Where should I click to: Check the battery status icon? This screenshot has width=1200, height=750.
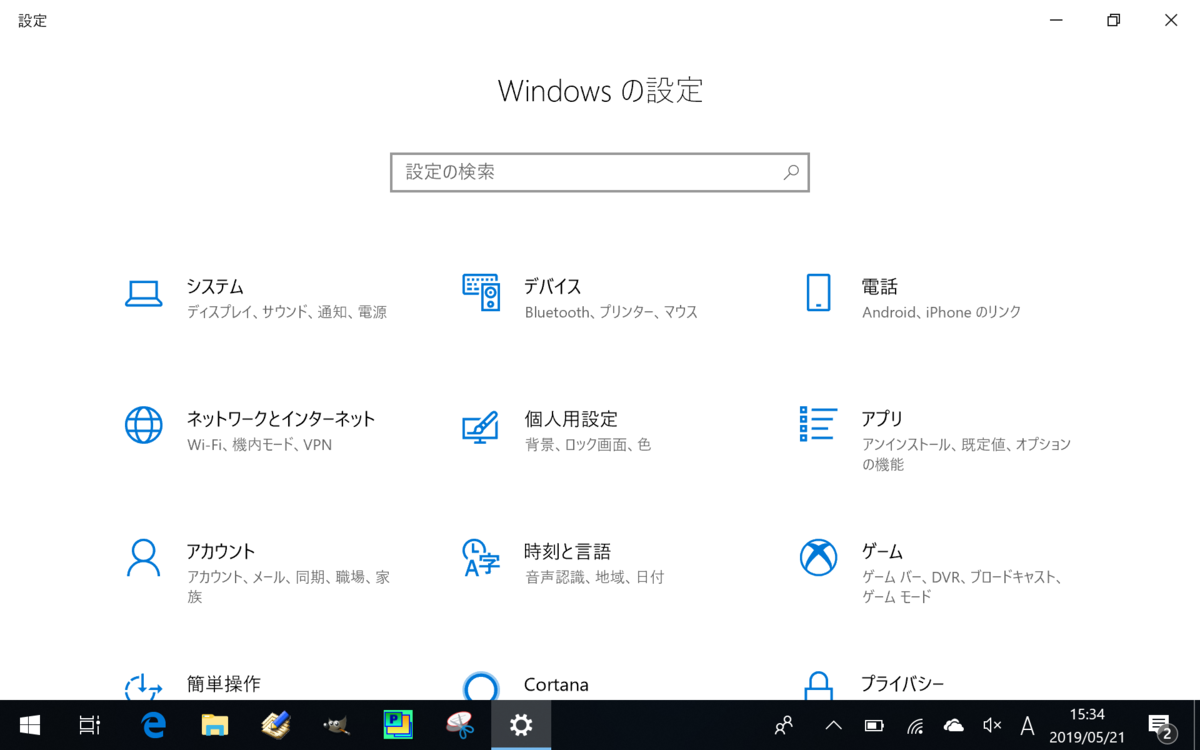(874, 725)
